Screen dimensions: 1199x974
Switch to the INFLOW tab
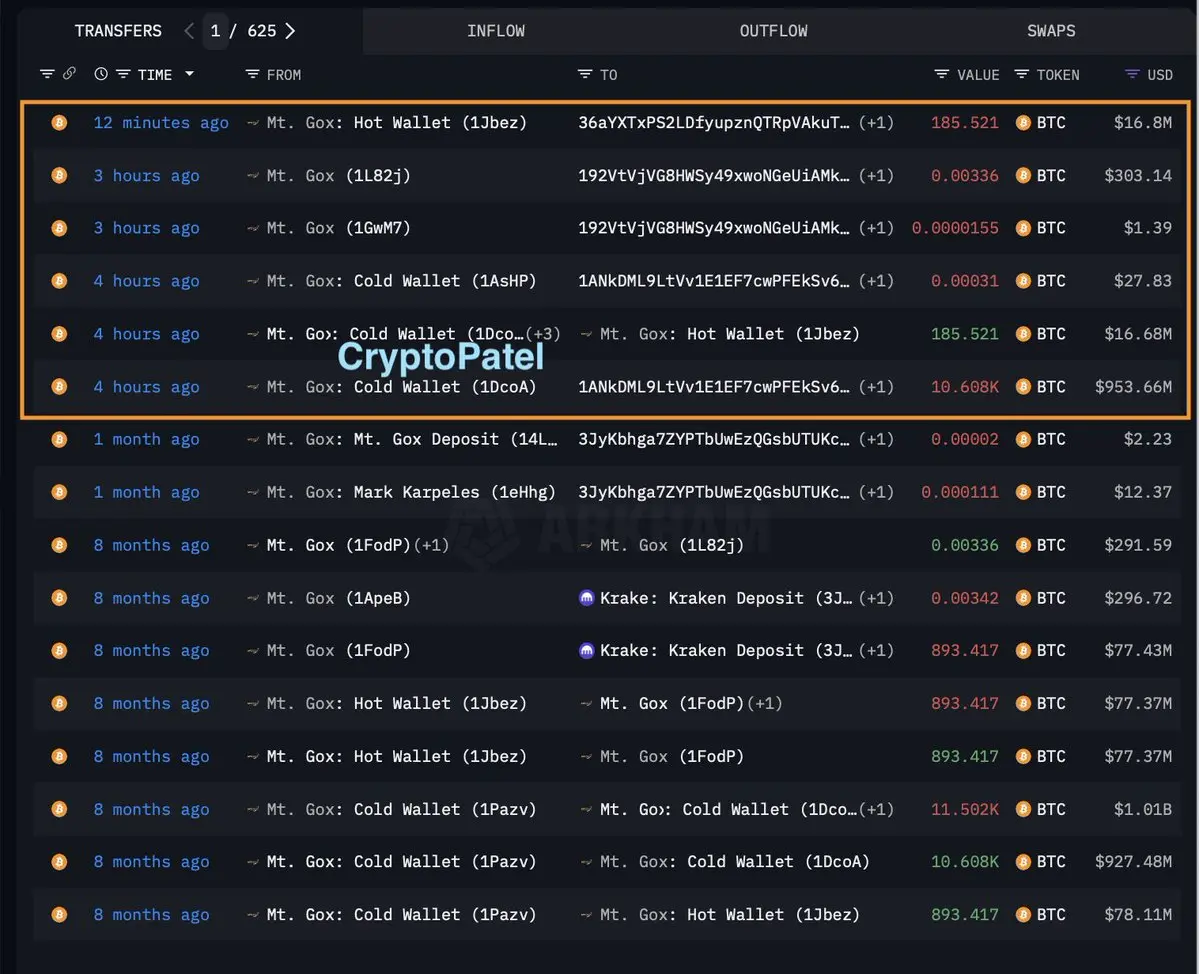[x=495, y=31]
